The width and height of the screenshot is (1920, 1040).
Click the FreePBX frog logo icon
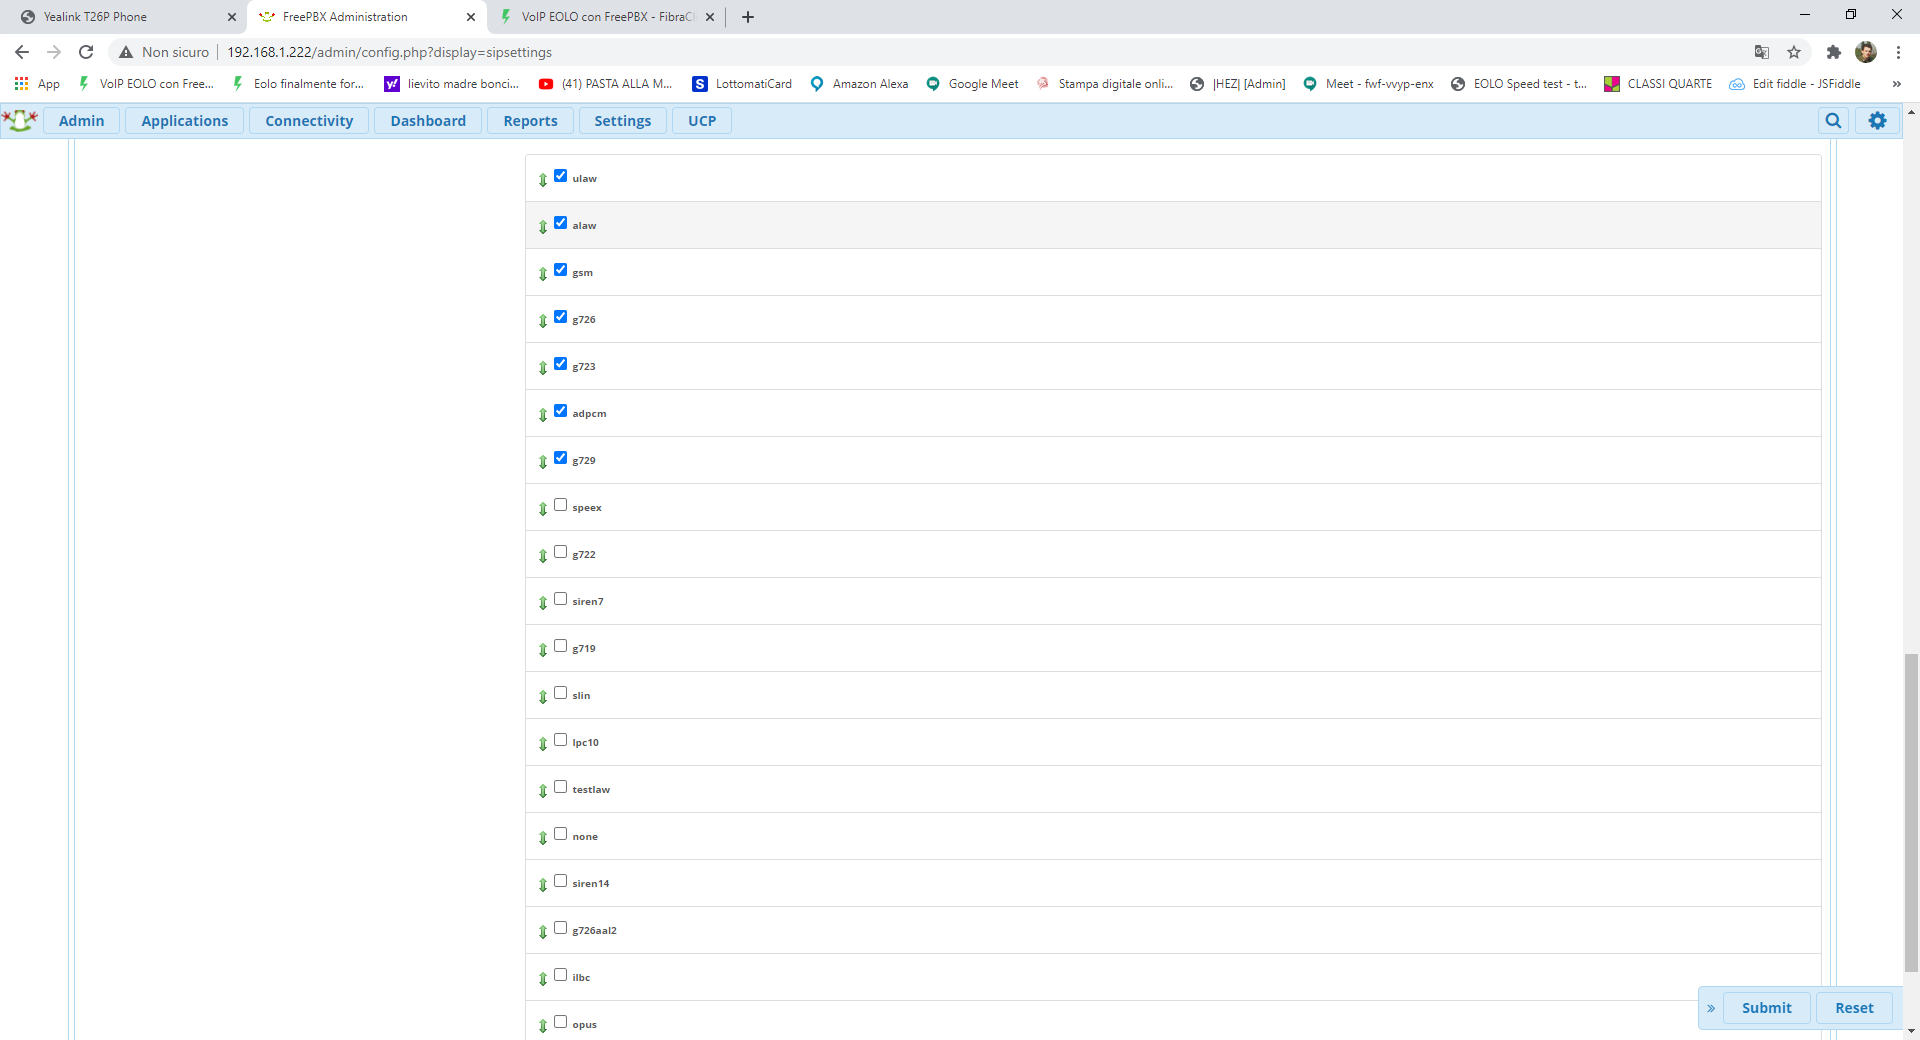click(20, 121)
